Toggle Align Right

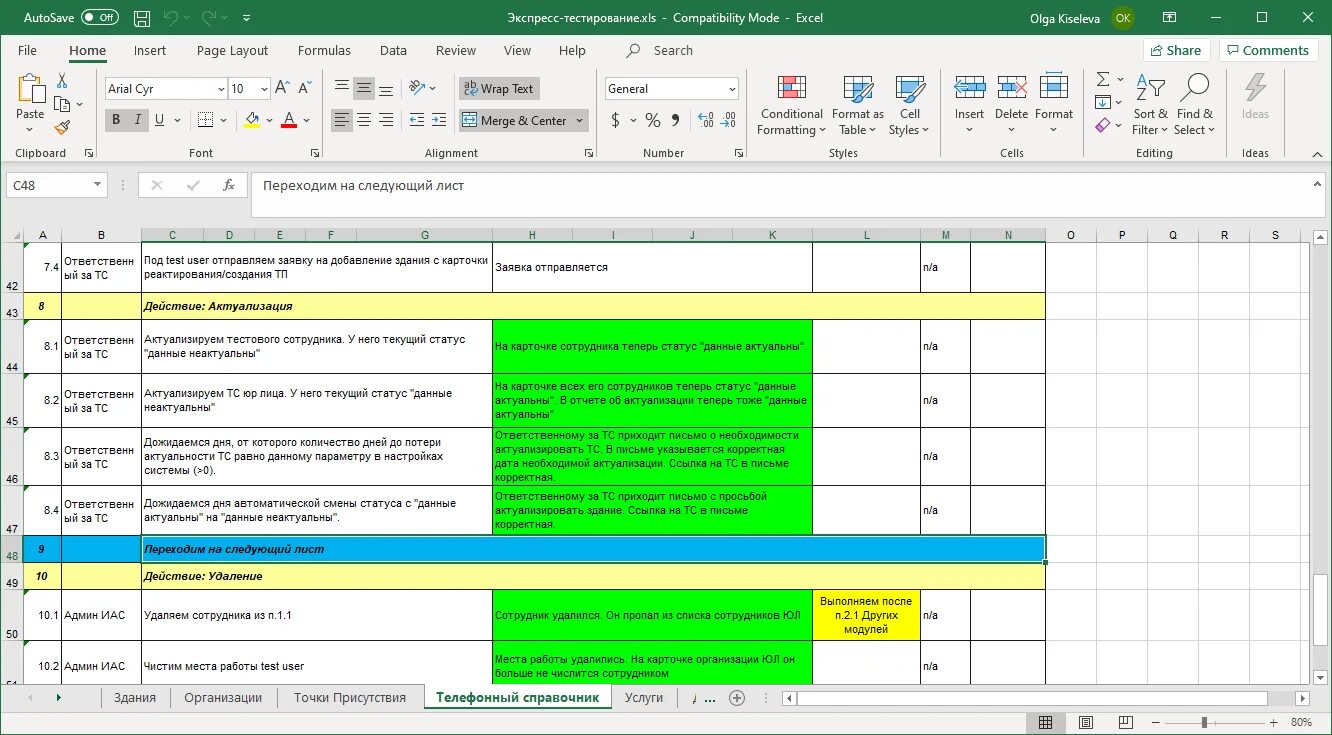coord(386,120)
